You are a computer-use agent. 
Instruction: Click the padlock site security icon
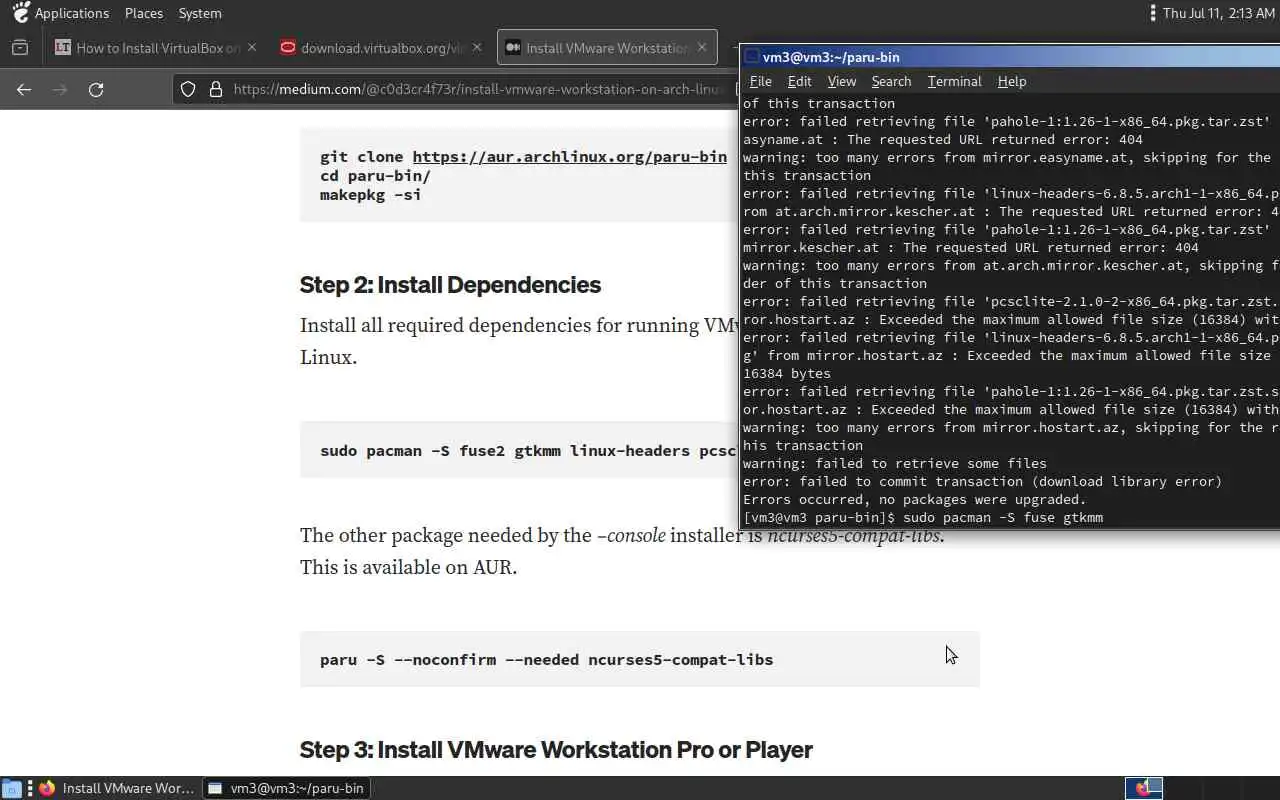(215, 89)
